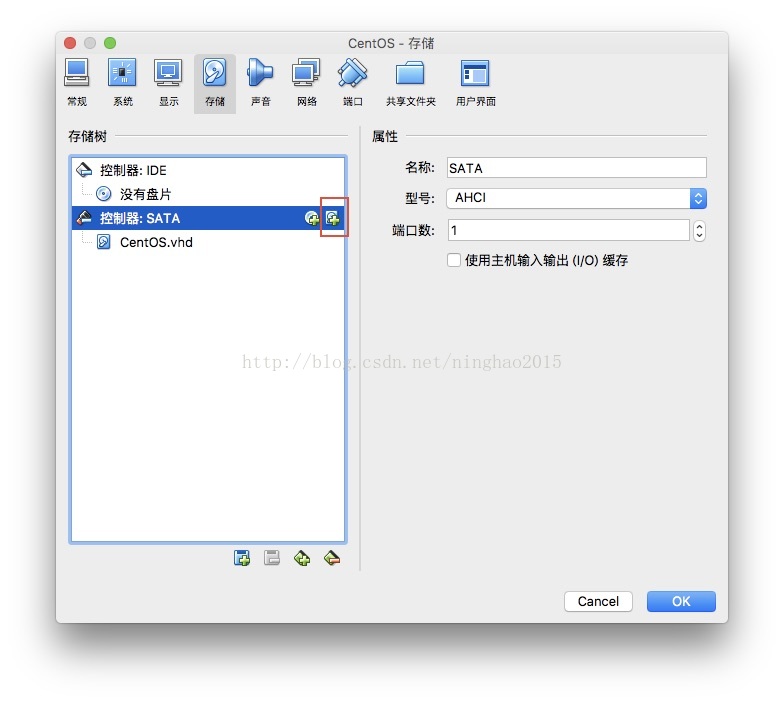The height and width of the screenshot is (703, 784).
Task: Open the 共享文件夹 (Shared Folders) section
Action: [410, 83]
